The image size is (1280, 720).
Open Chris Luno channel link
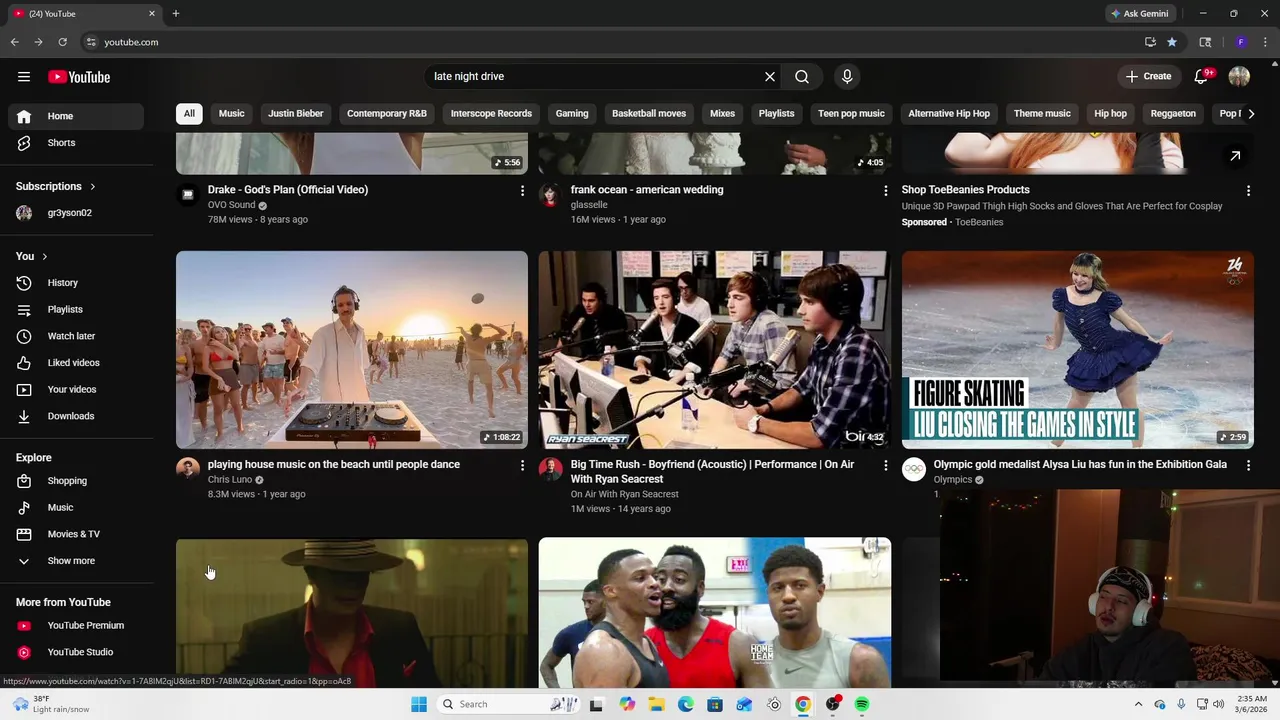click(x=230, y=480)
